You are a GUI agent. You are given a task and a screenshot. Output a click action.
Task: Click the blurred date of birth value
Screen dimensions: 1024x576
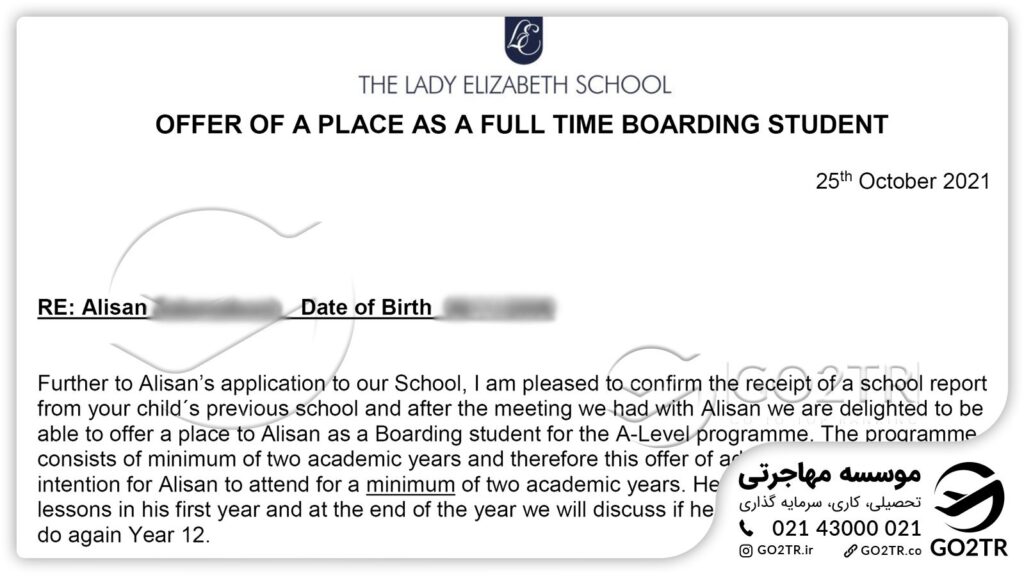[x=499, y=308]
